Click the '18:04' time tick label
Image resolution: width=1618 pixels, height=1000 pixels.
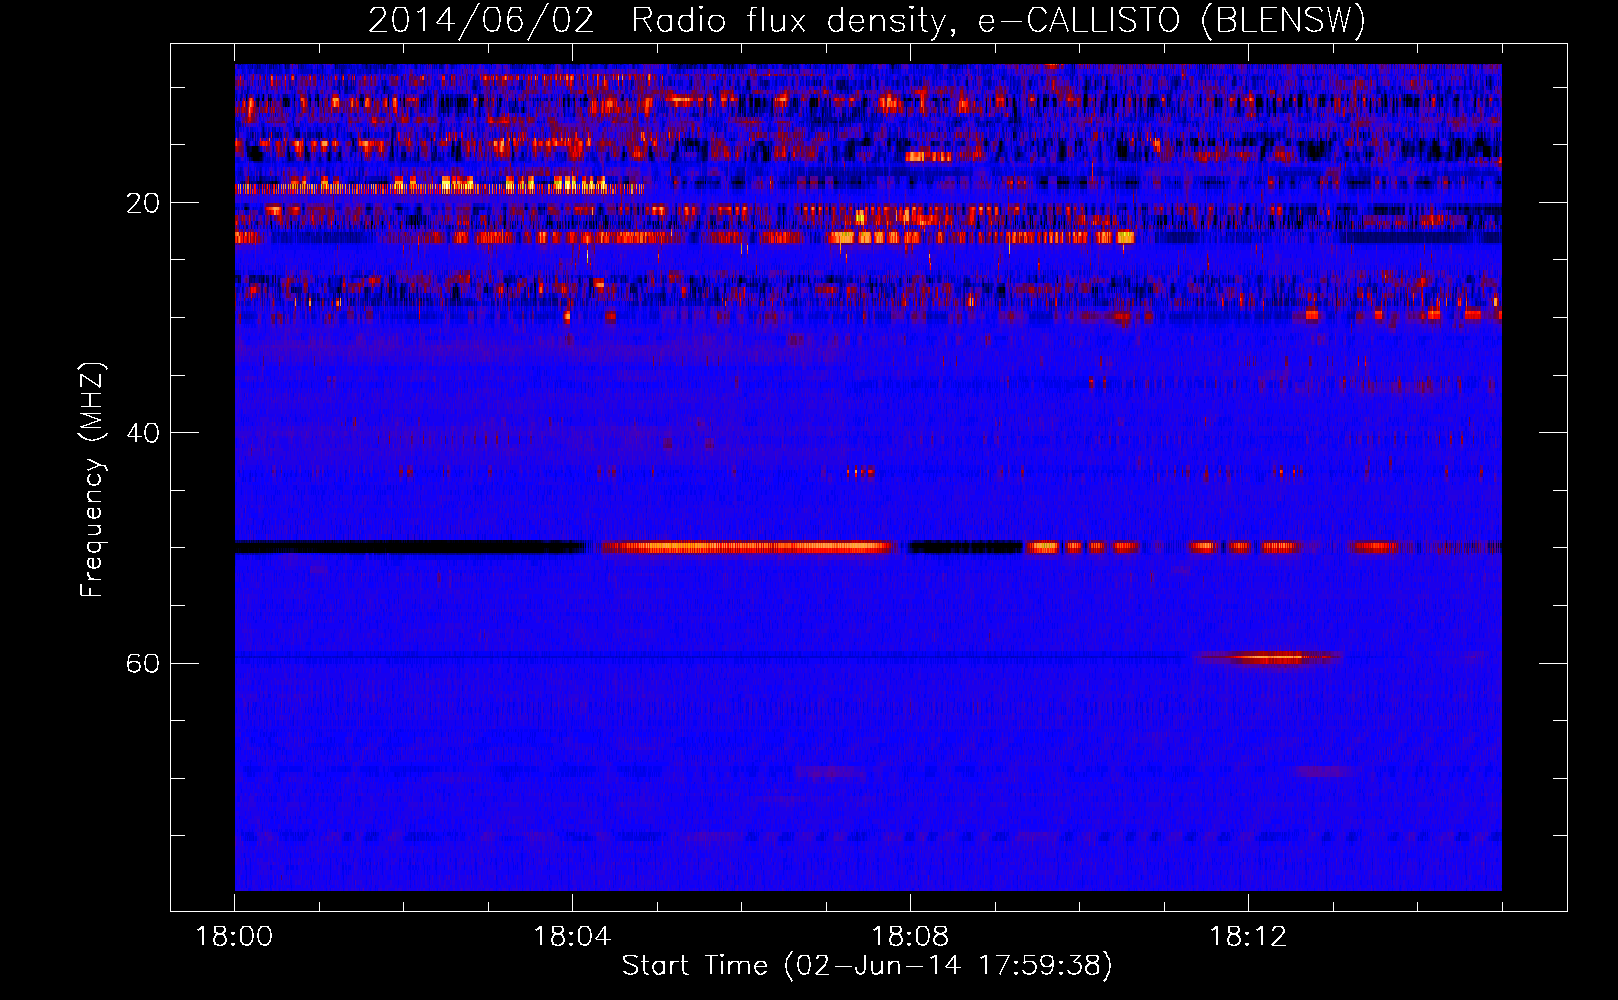(x=572, y=937)
